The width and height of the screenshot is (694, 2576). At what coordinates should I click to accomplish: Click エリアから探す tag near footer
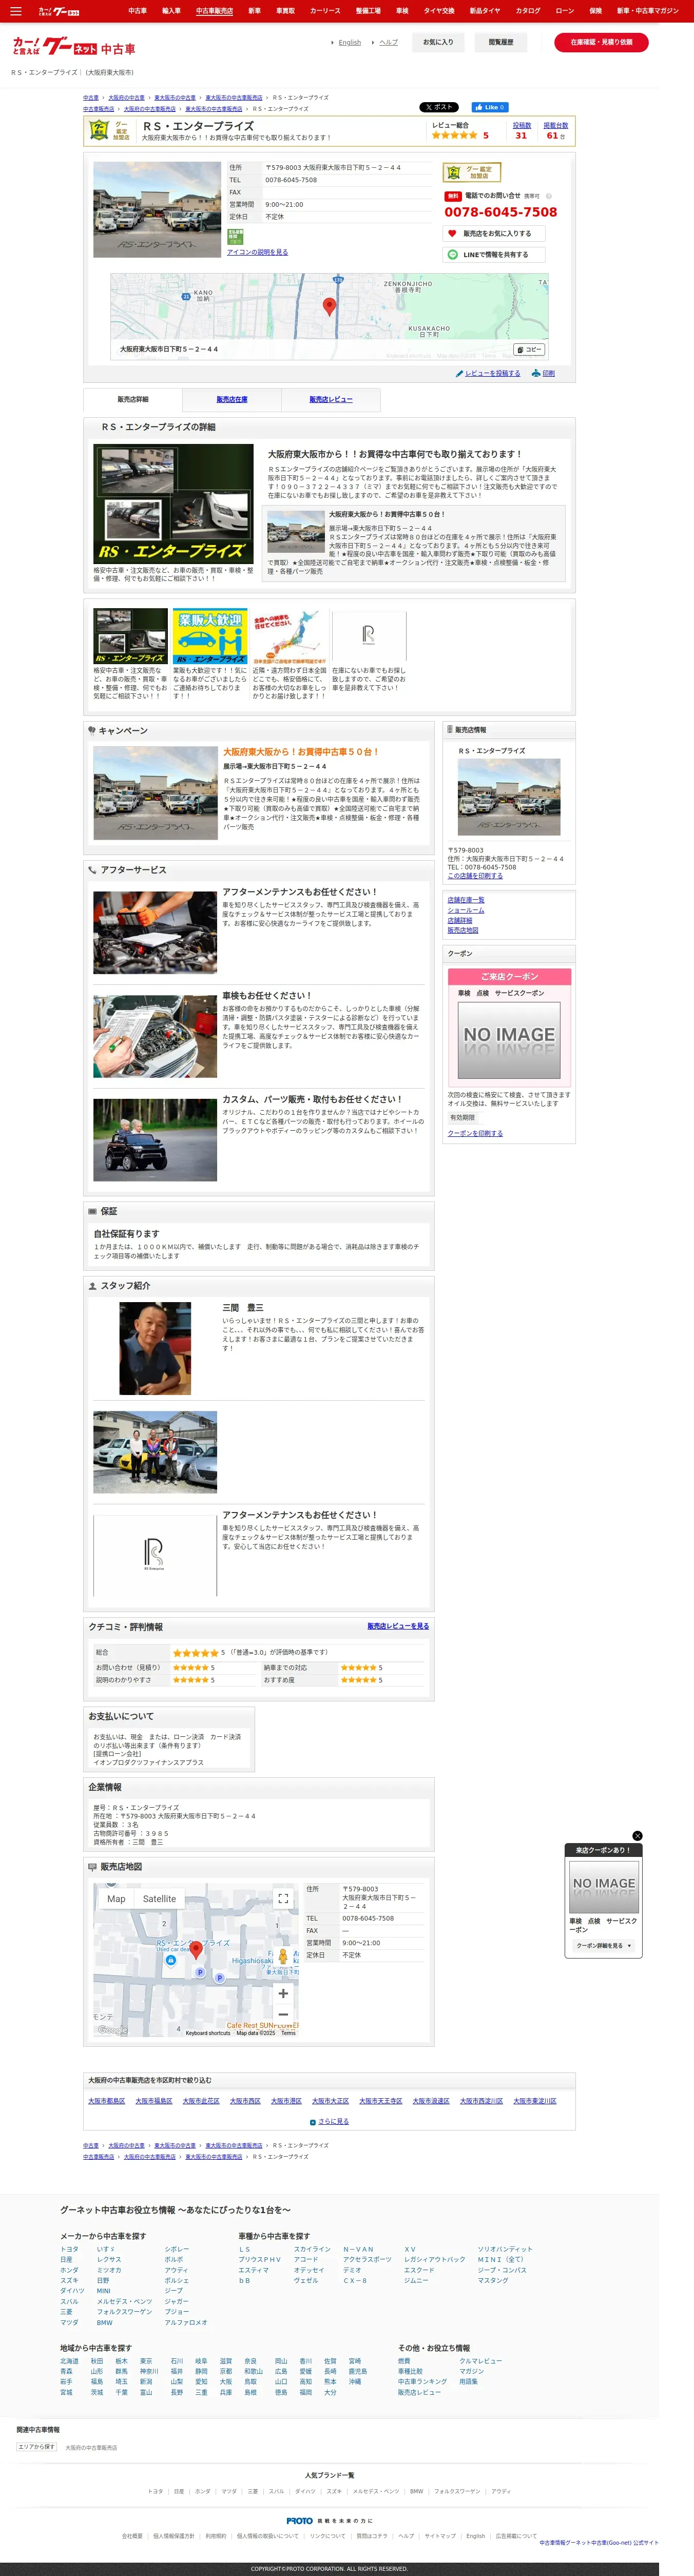(x=37, y=2447)
